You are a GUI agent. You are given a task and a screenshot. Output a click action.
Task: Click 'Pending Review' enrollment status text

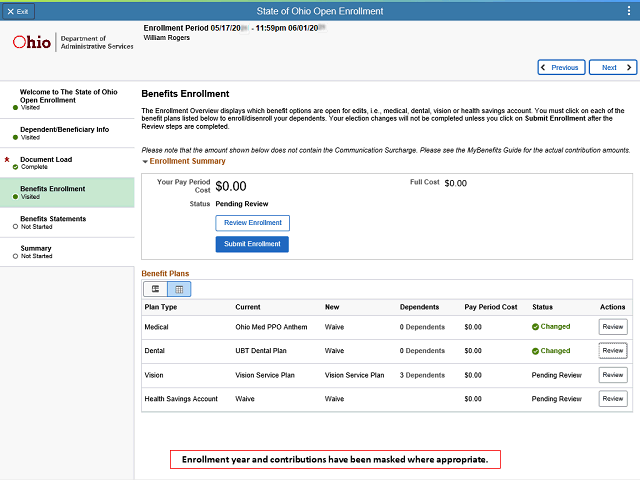tap(242, 204)
